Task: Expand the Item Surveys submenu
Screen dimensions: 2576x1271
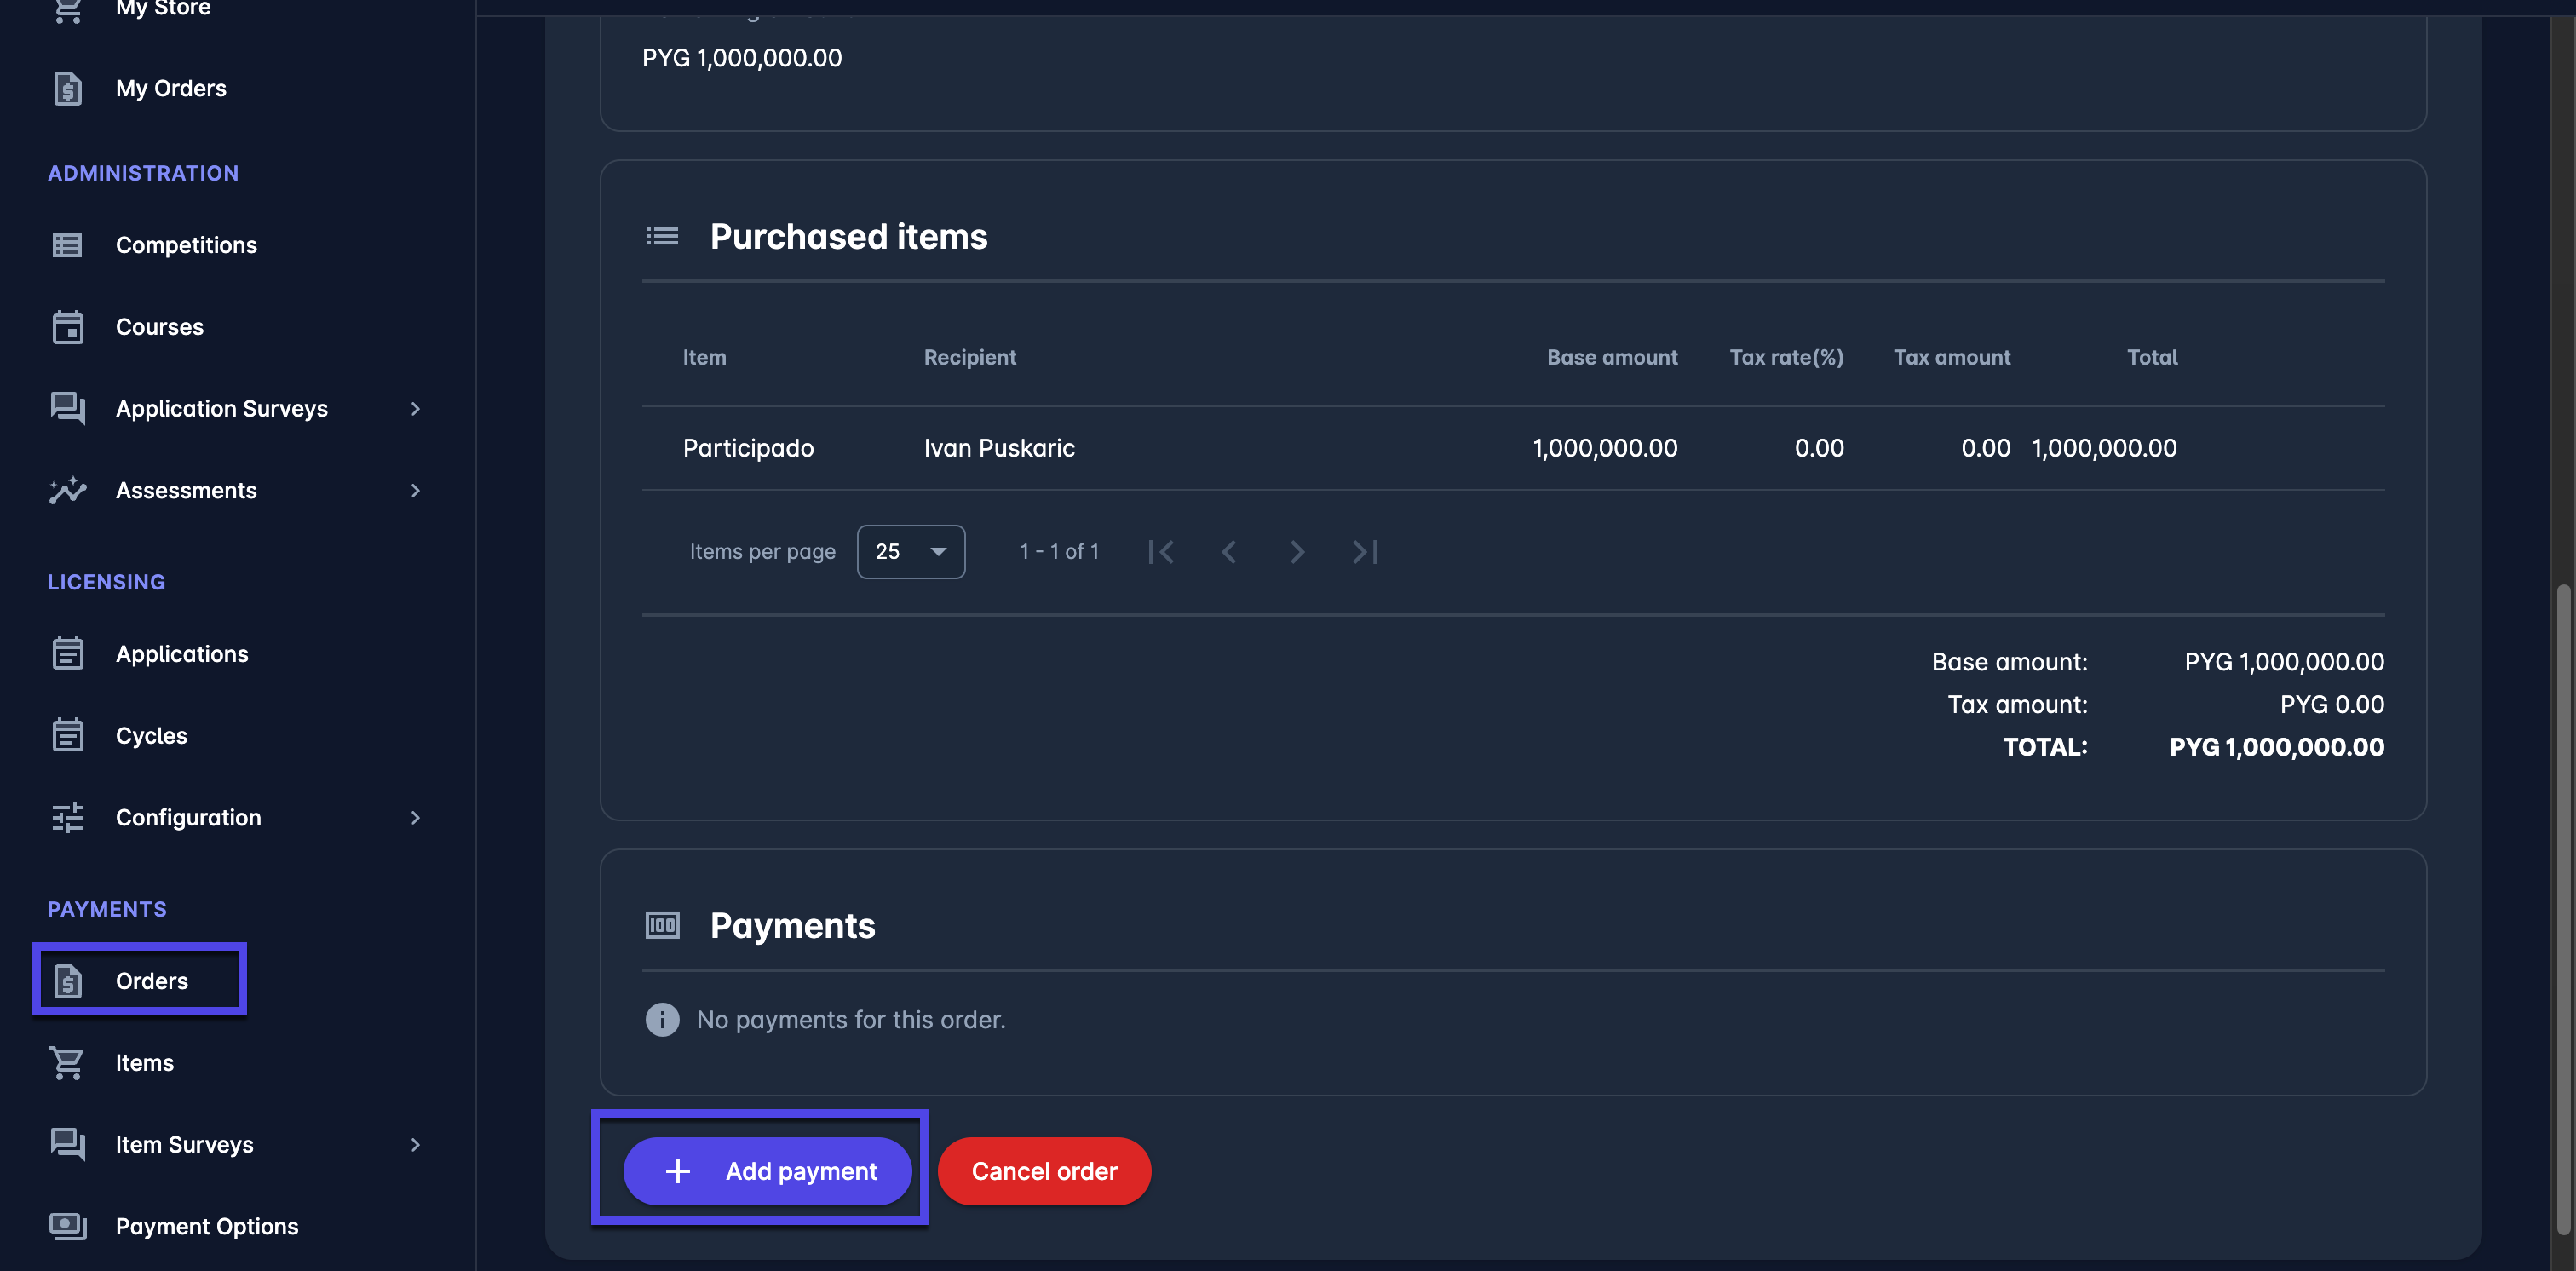Action: [x=415, y=1144]
